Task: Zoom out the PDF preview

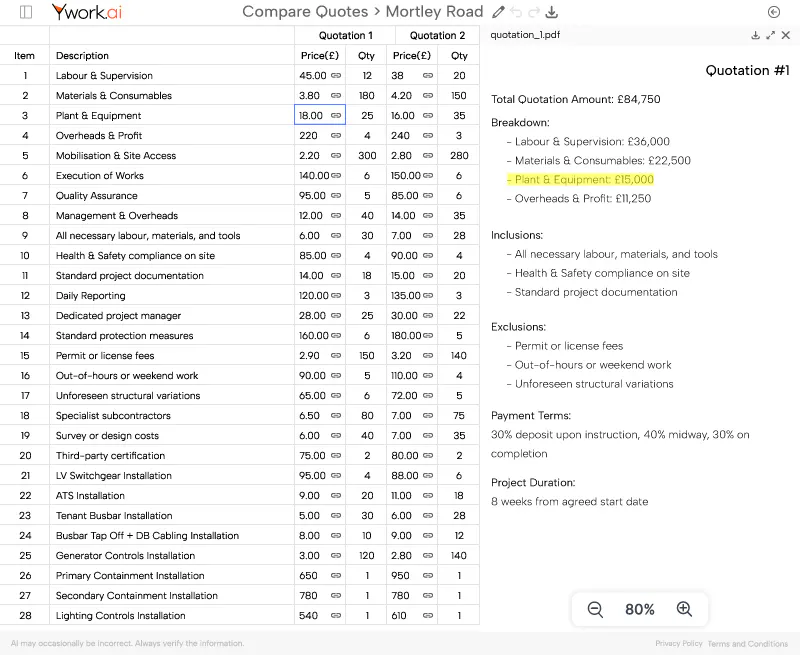Action: click(x=595, y=609)
